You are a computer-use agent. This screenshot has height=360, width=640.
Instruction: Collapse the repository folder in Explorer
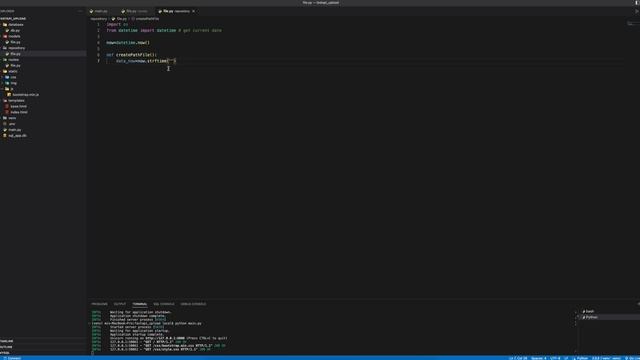pos(16,48)
